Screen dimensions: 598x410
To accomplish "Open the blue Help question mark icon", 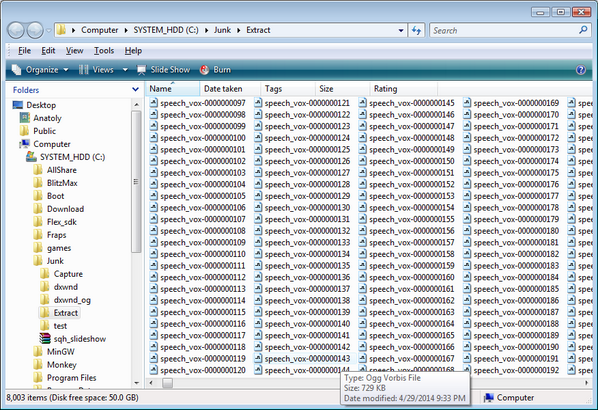I will point(581,70).
